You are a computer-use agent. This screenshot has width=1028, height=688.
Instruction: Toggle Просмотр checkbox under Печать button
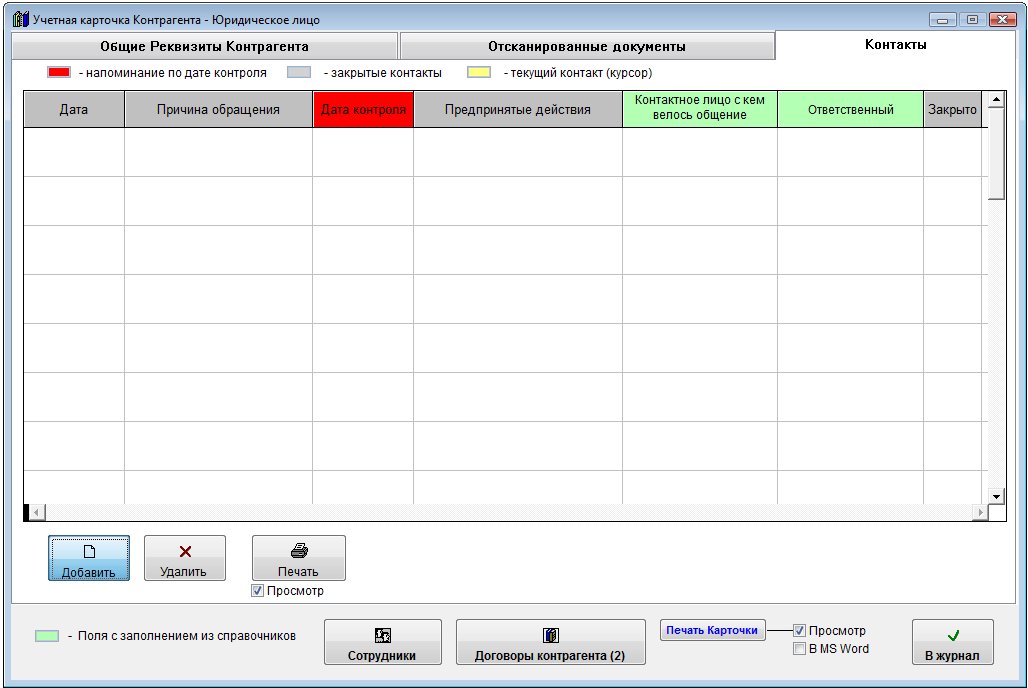tap(258, 591)
